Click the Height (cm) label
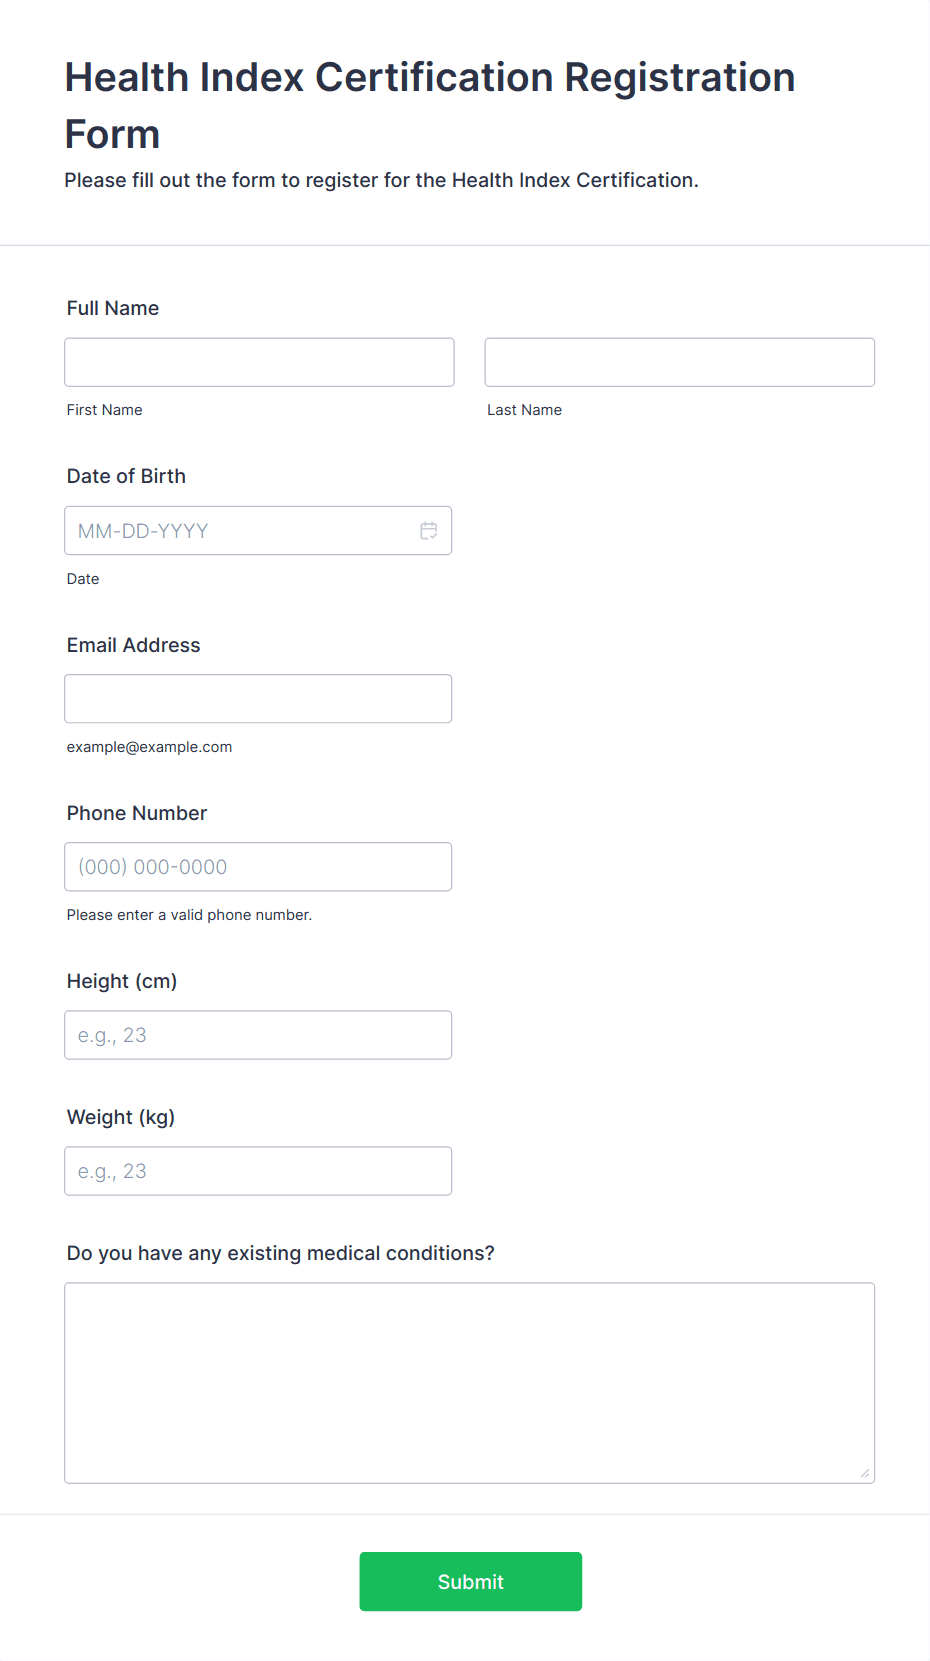This screenshot has height=1661, width=930. [x=122, y=981]
